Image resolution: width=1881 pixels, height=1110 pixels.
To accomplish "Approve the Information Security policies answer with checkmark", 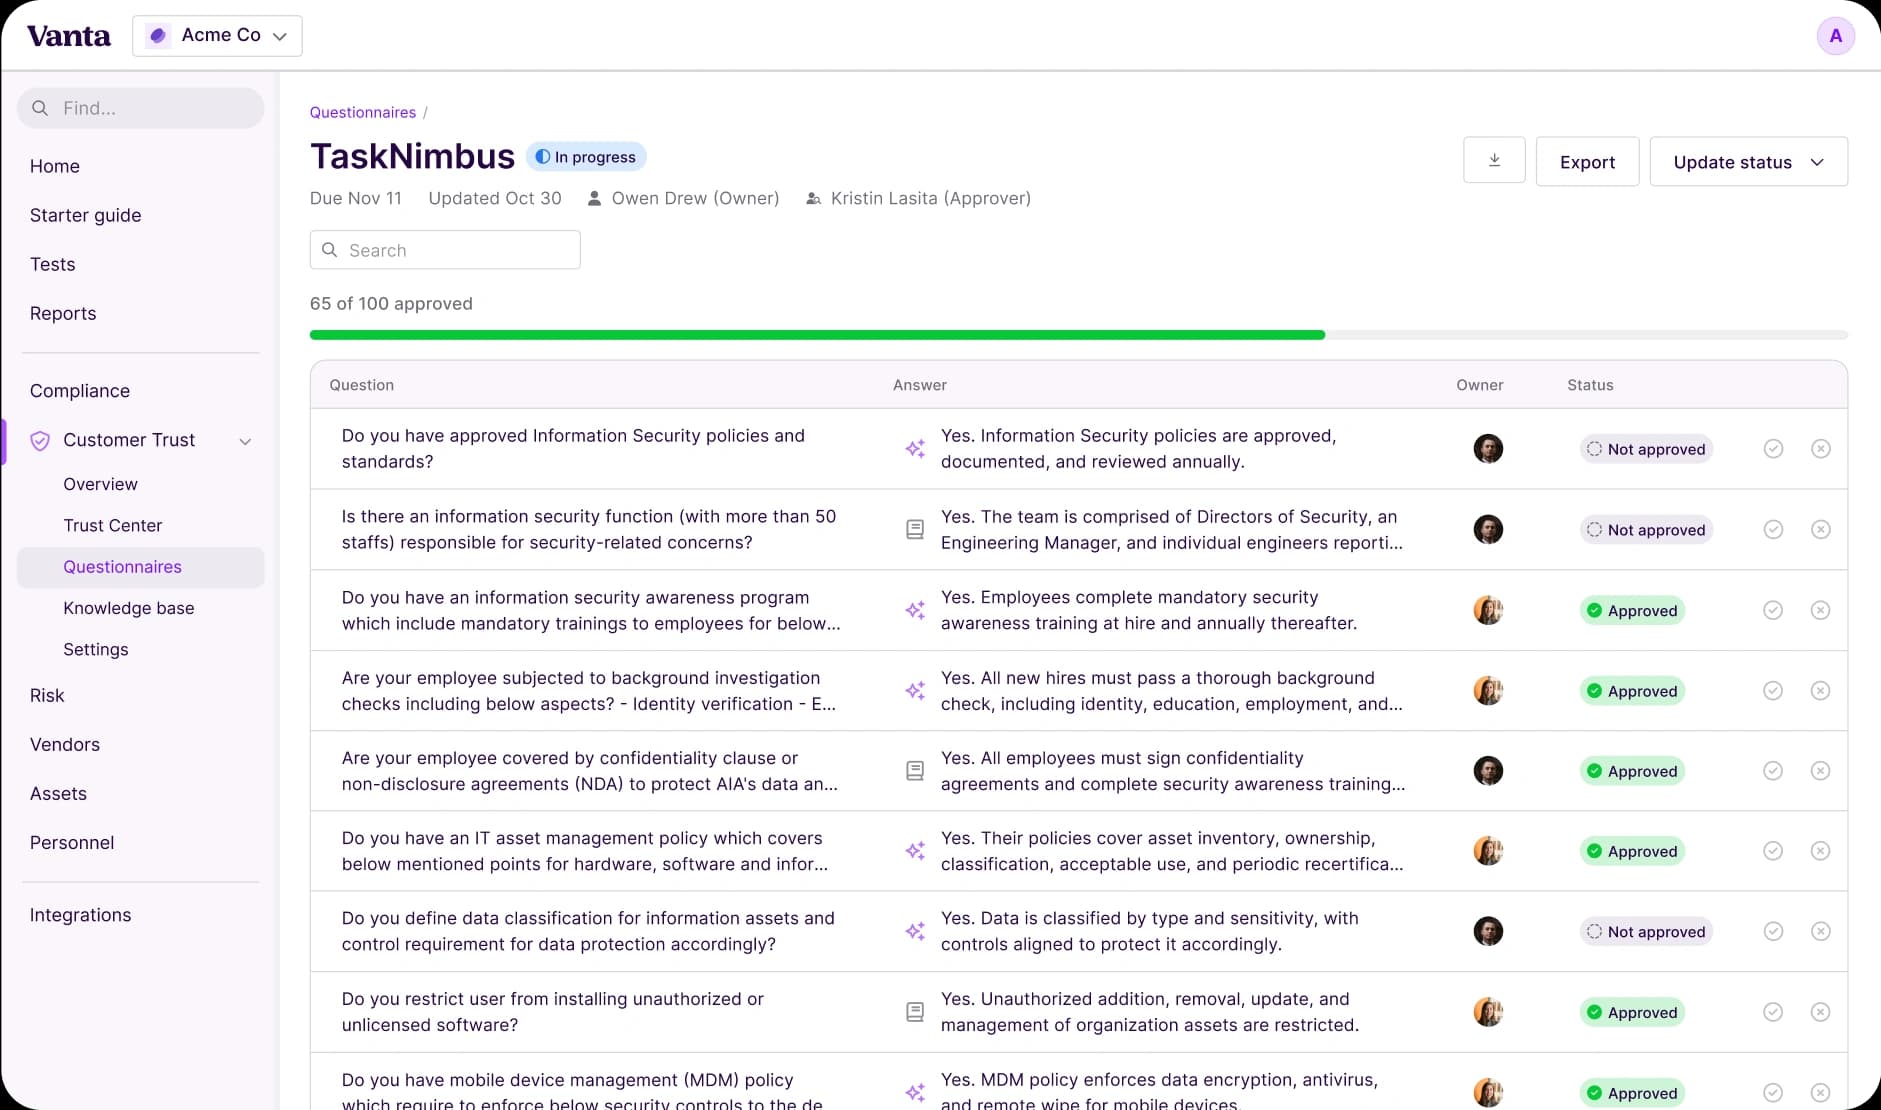I will (x=1773, y=449).
